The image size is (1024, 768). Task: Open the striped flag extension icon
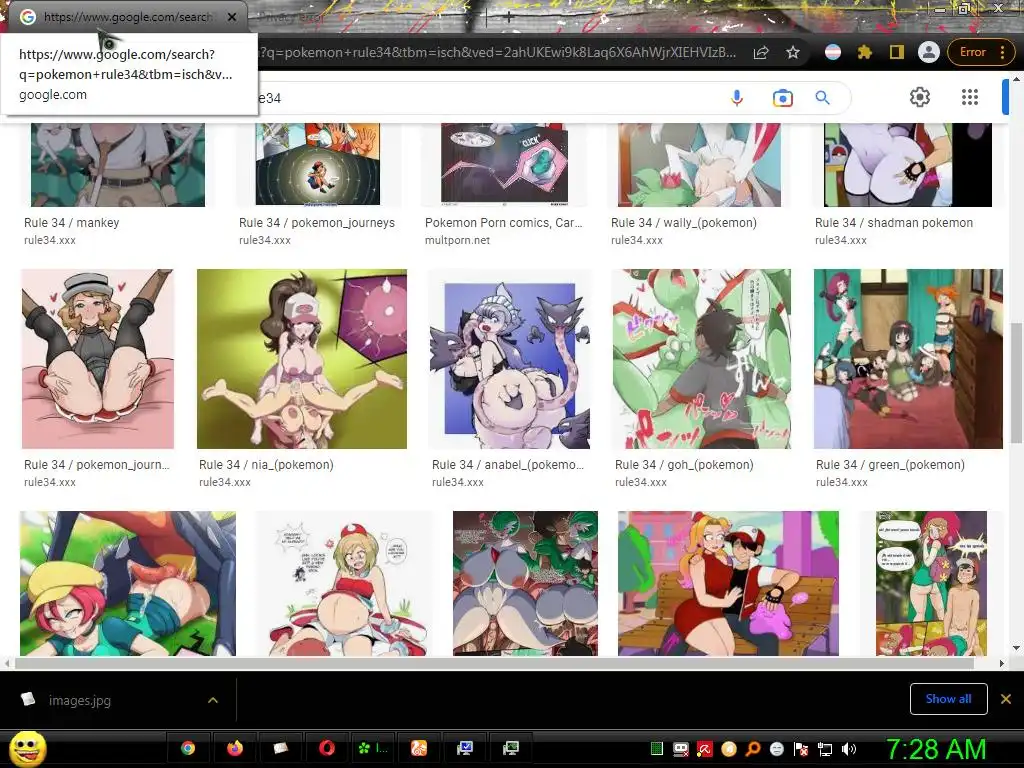833,52
